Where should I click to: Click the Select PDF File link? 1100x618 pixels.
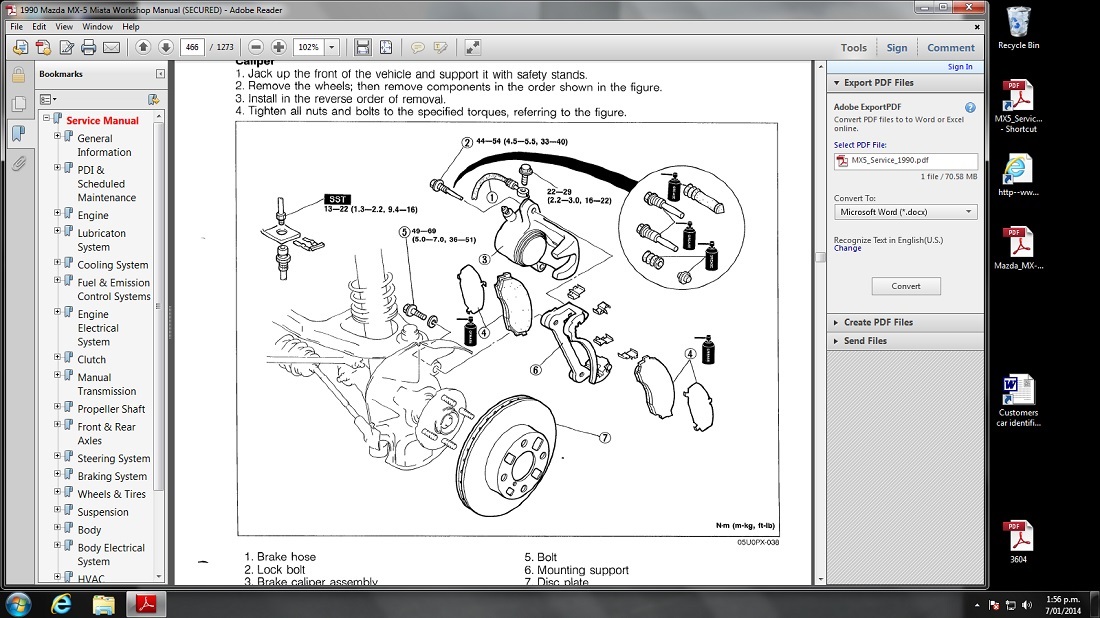860,145
